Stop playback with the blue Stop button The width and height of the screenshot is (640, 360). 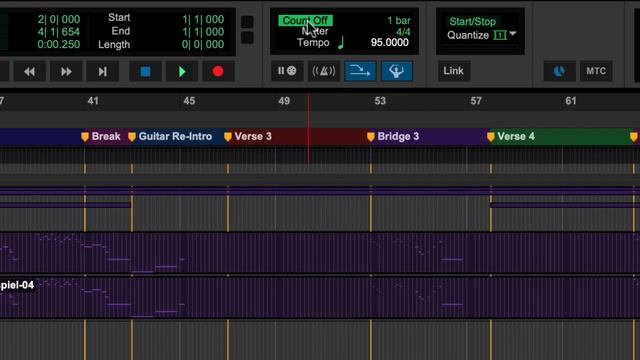[x=145, y=71]
